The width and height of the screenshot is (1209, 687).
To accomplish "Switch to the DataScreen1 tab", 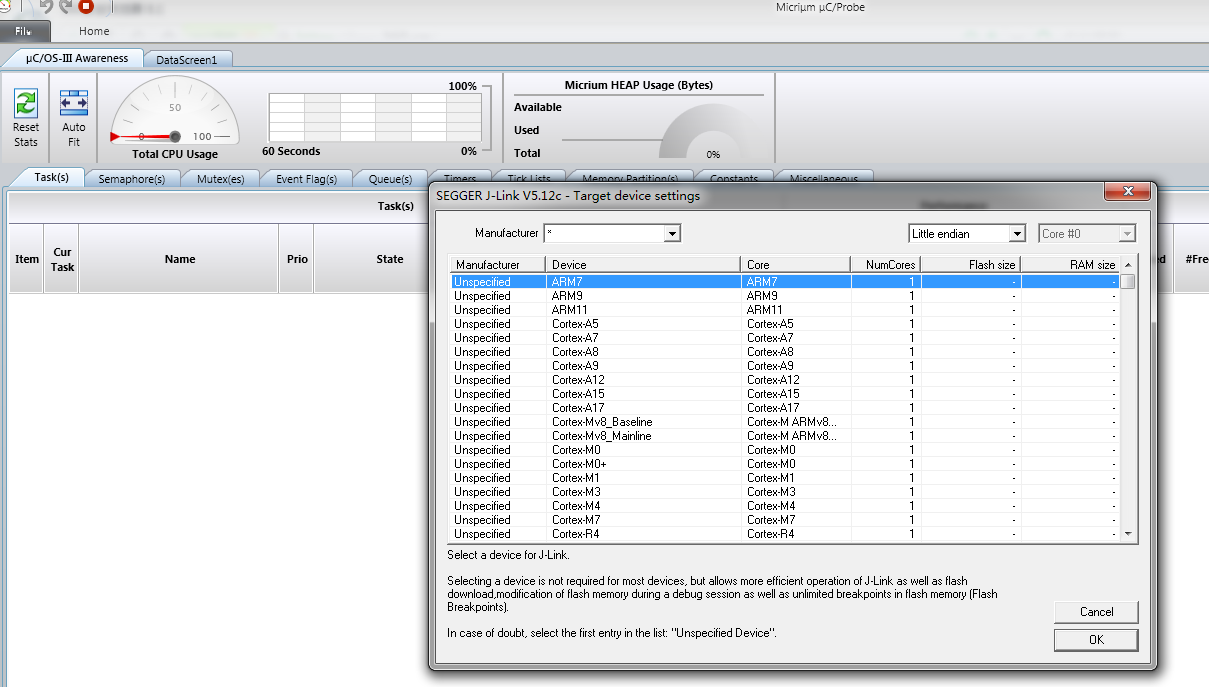I will pyautogui.click(x=187, y=60).
